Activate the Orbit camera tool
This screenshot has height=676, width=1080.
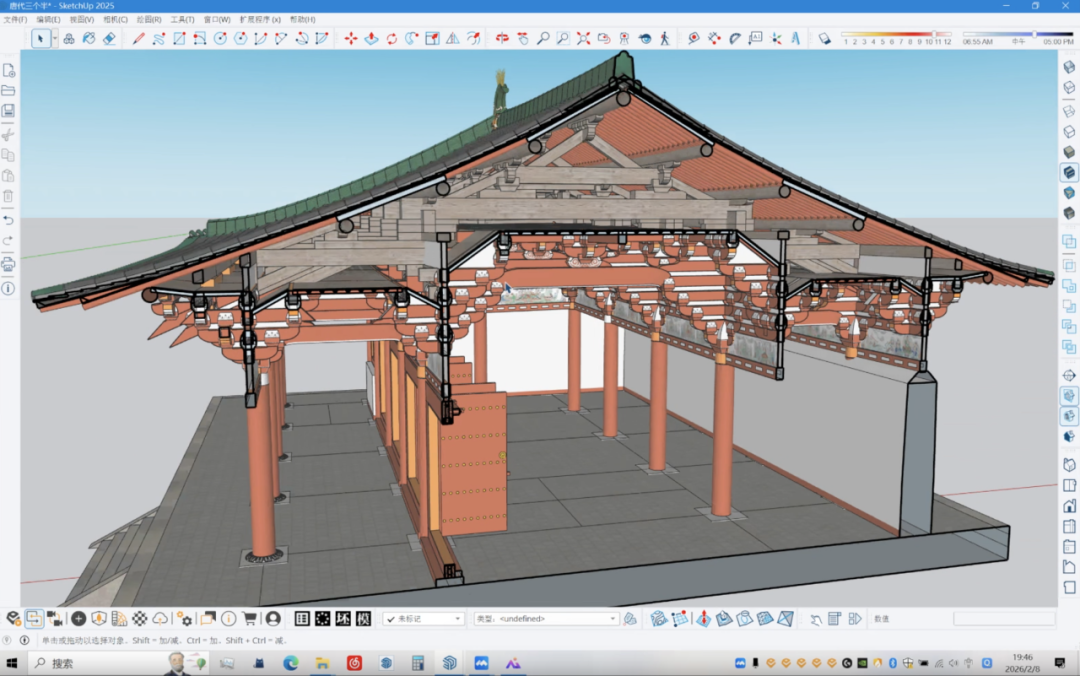502,39
